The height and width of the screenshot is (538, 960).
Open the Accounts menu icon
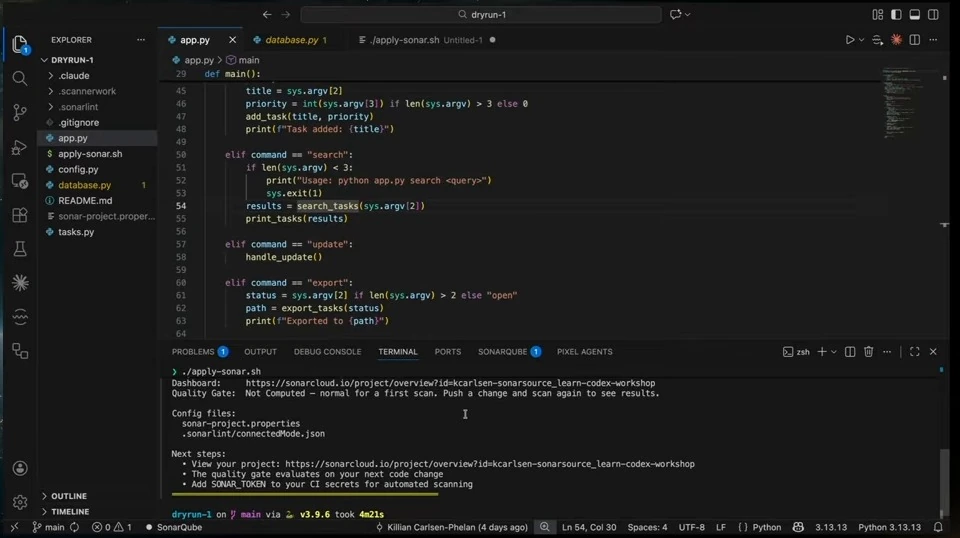(20, 468)
